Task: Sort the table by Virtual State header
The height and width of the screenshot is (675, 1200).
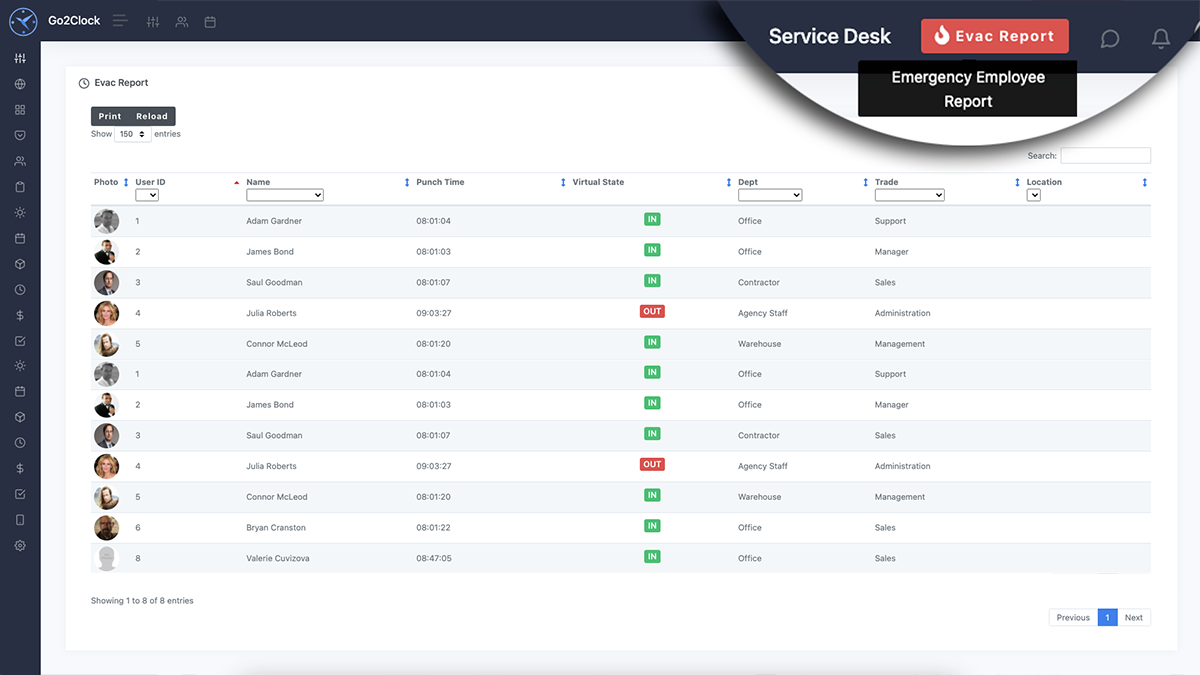Action: [x=598, y=182]
